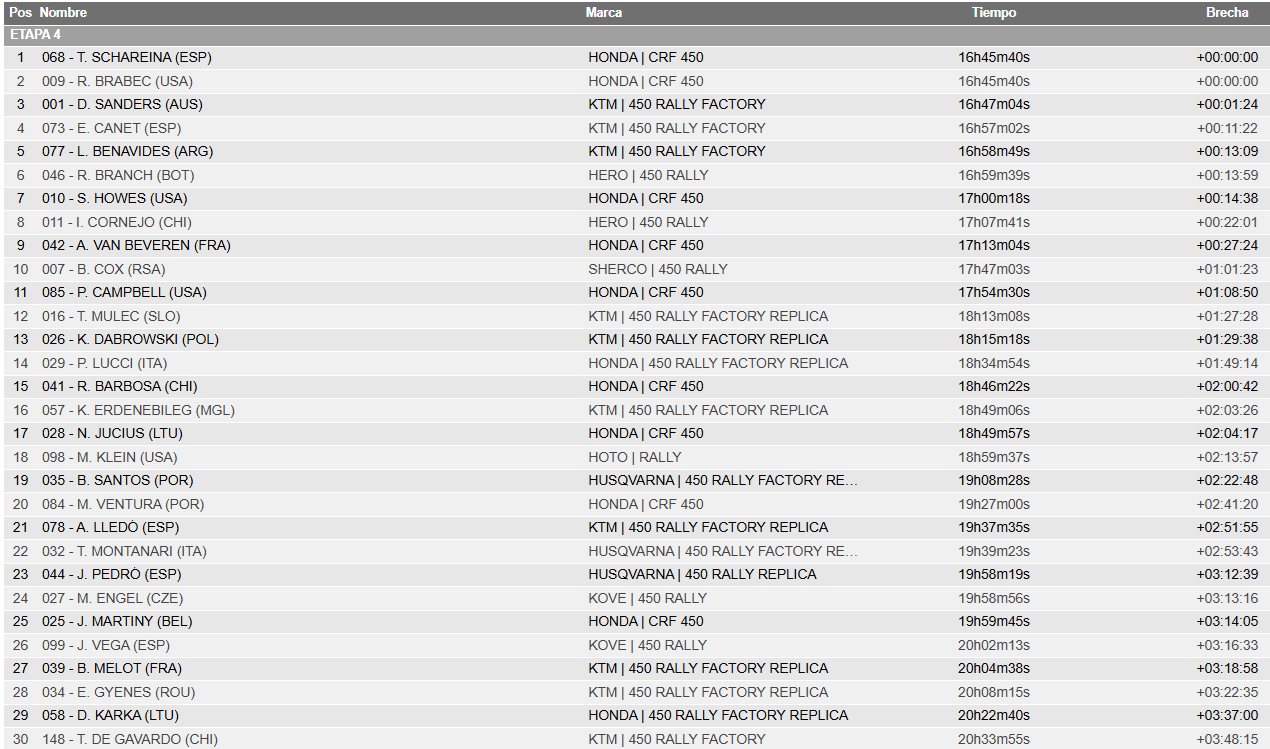Select rider 001 - D. SANDERS (AUS)

click(120, 104)
